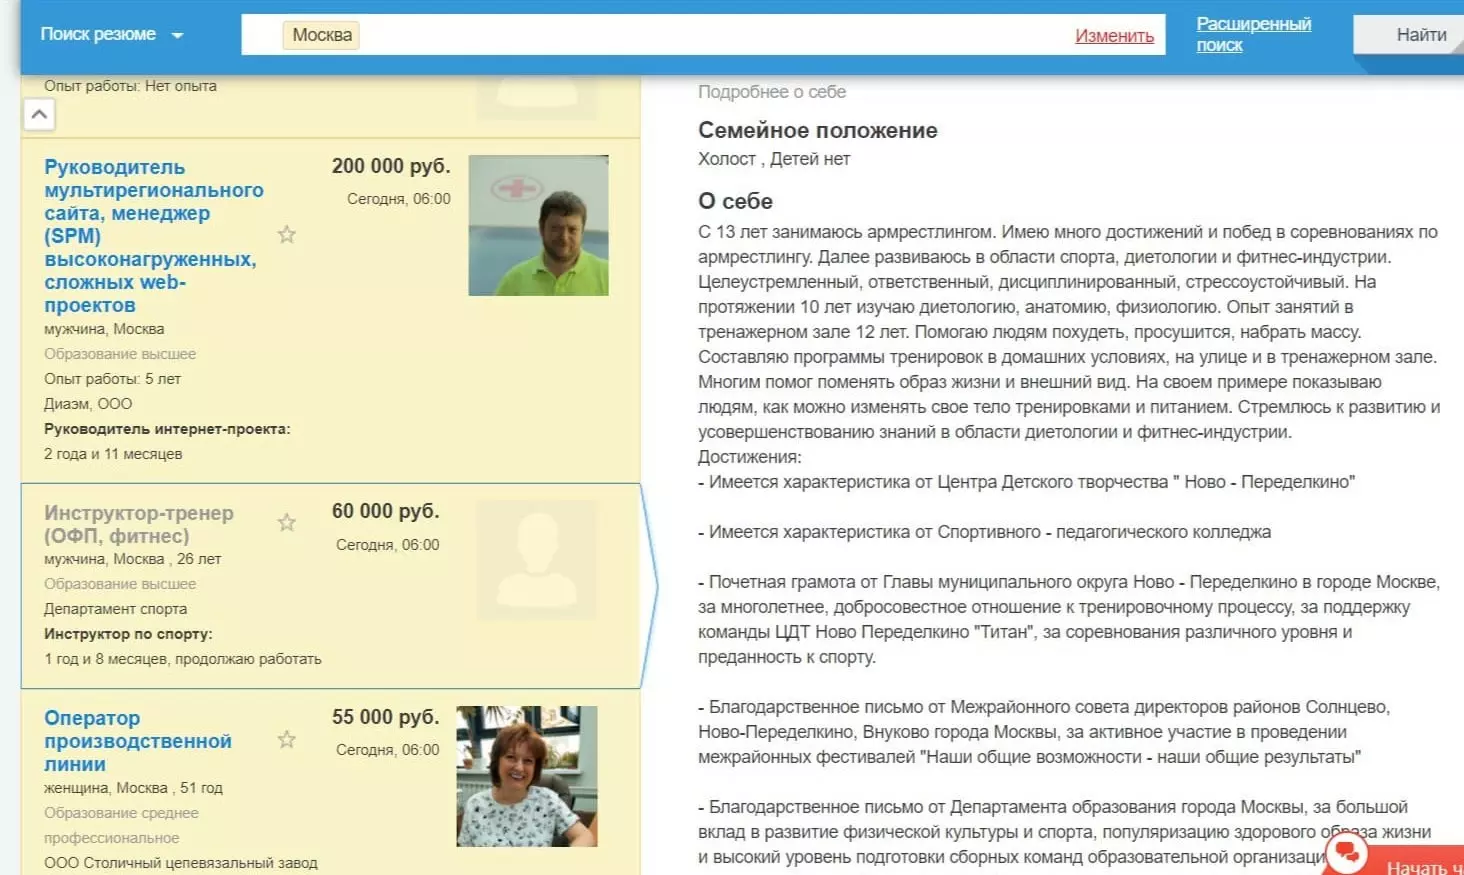This screenshot has width=1464, height=875.
Task: Open Инструктор-тренер (ОФП, фитнес) resume title
Action: point(138,524)
